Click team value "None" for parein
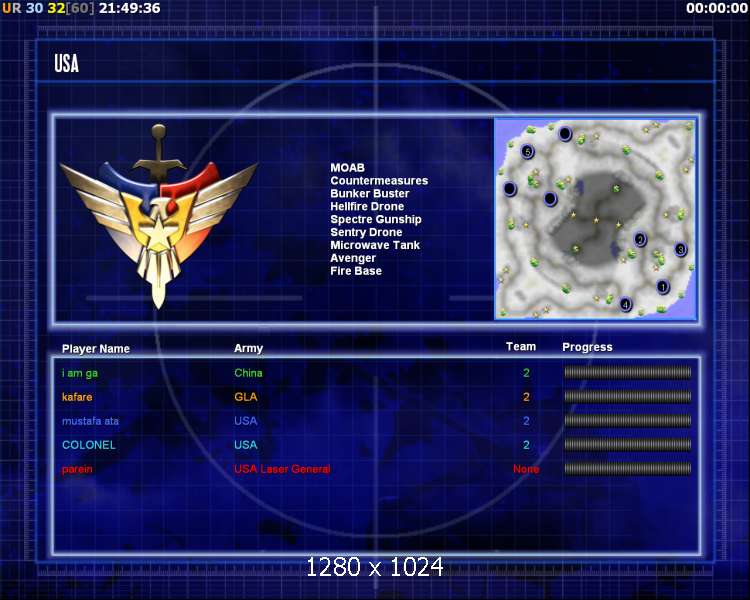Viewport: 750px width, 600px height. pyautogui.click(x=526, y=469)
